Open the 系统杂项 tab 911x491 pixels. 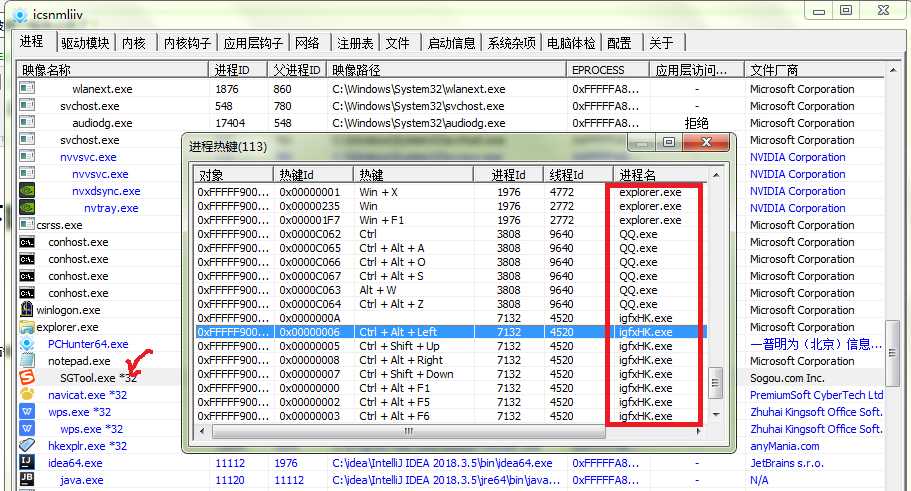[x=511, y=43]
